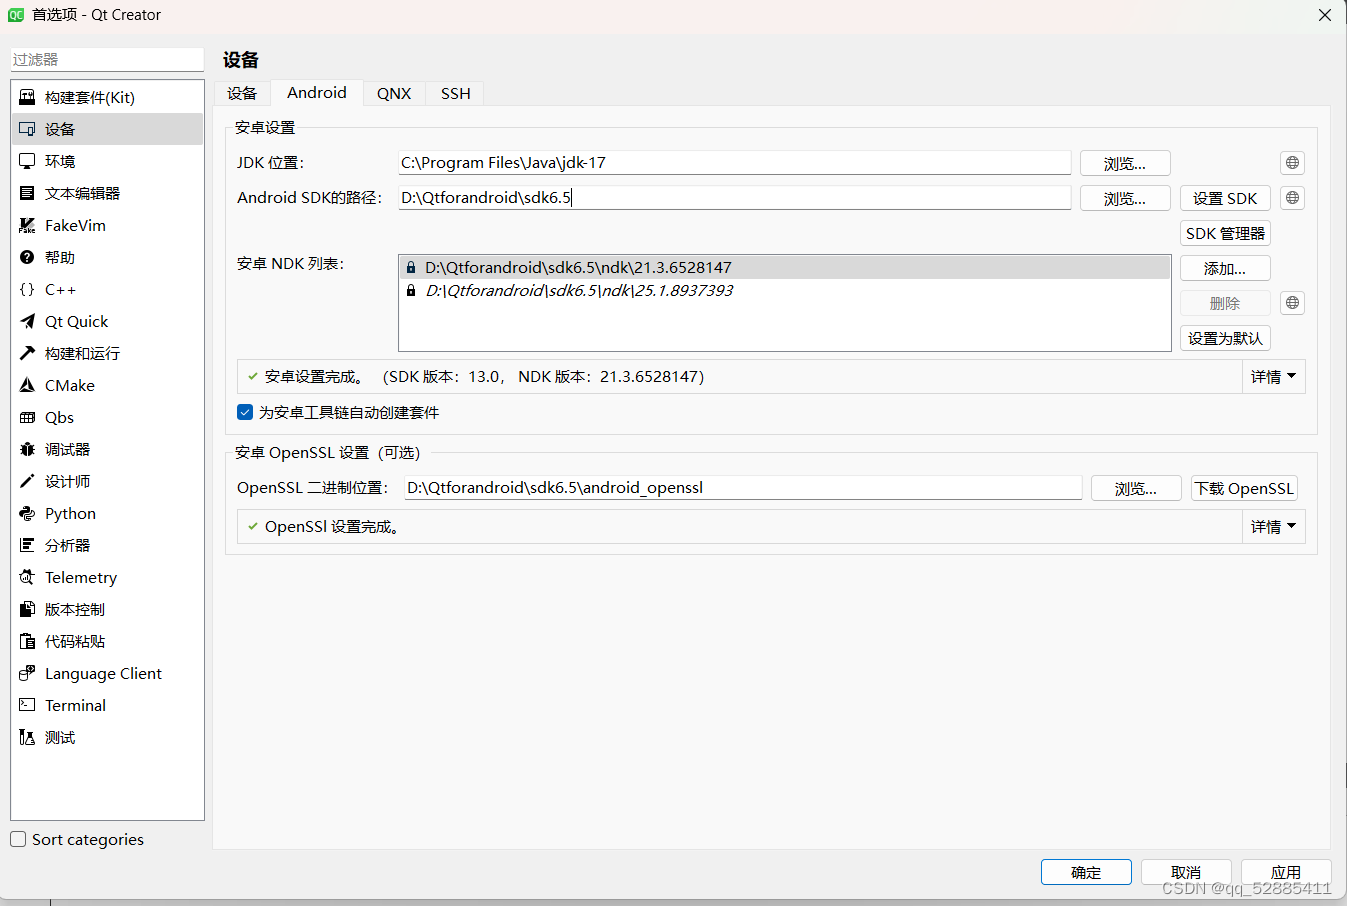Select the 版本控制 icon

coord(27,609)
